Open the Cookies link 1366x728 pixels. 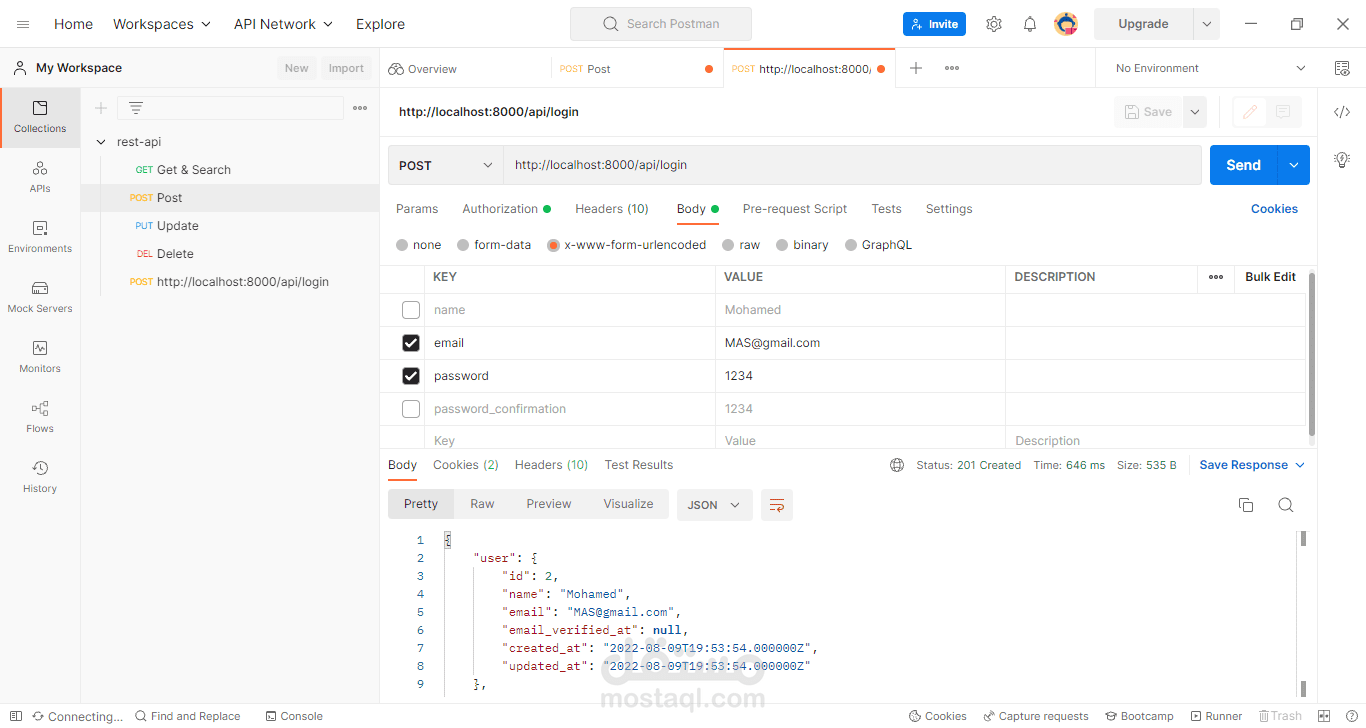click(x=1274, y=209)
